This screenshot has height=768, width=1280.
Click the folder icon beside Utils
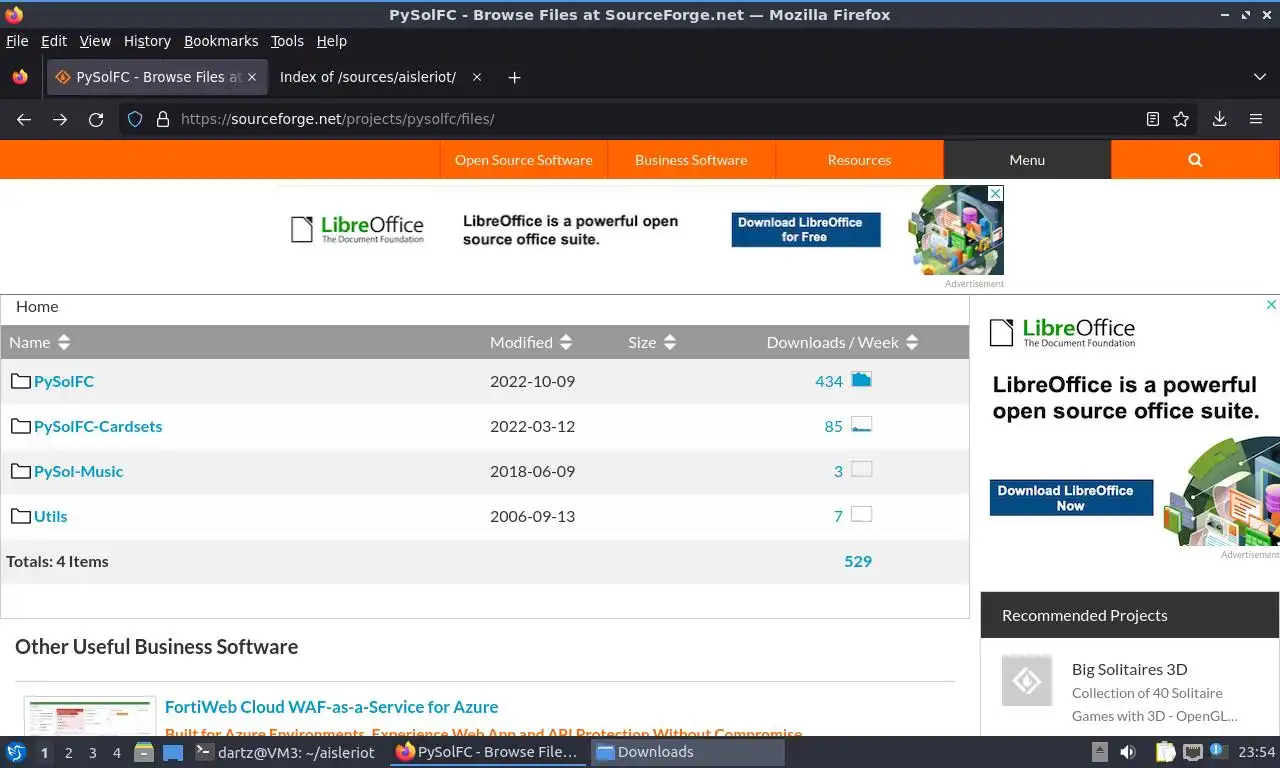(x=21, y=516)
